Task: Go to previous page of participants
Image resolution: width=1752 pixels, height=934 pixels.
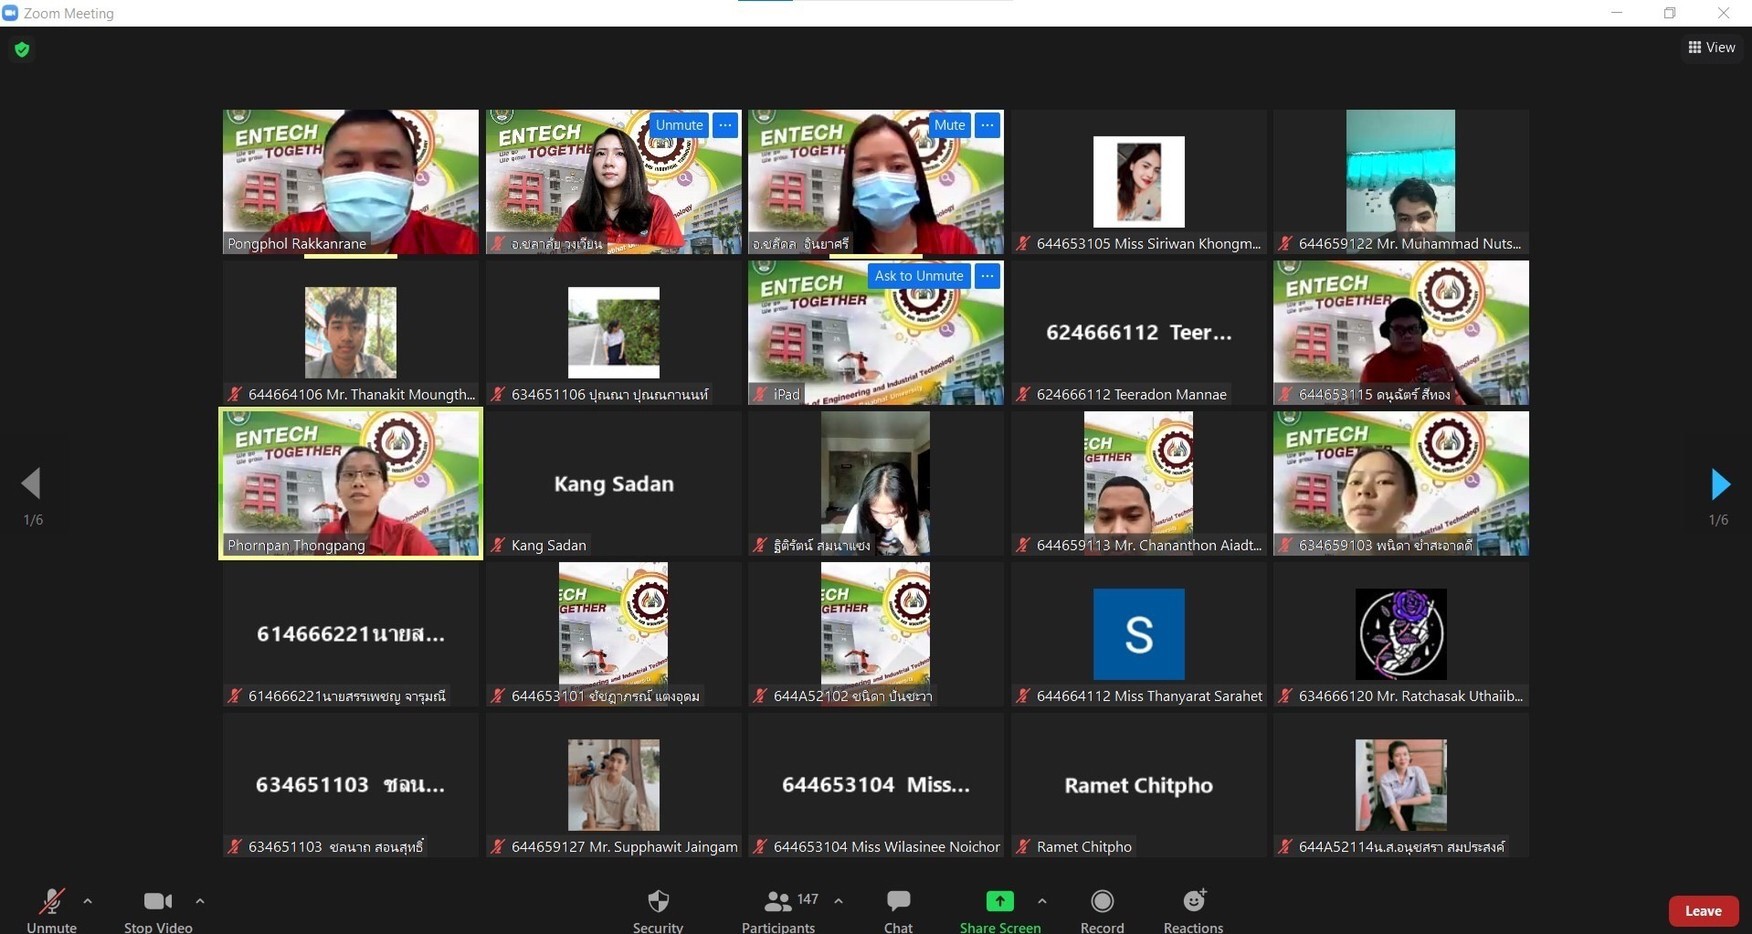Action: click(31, 484)
